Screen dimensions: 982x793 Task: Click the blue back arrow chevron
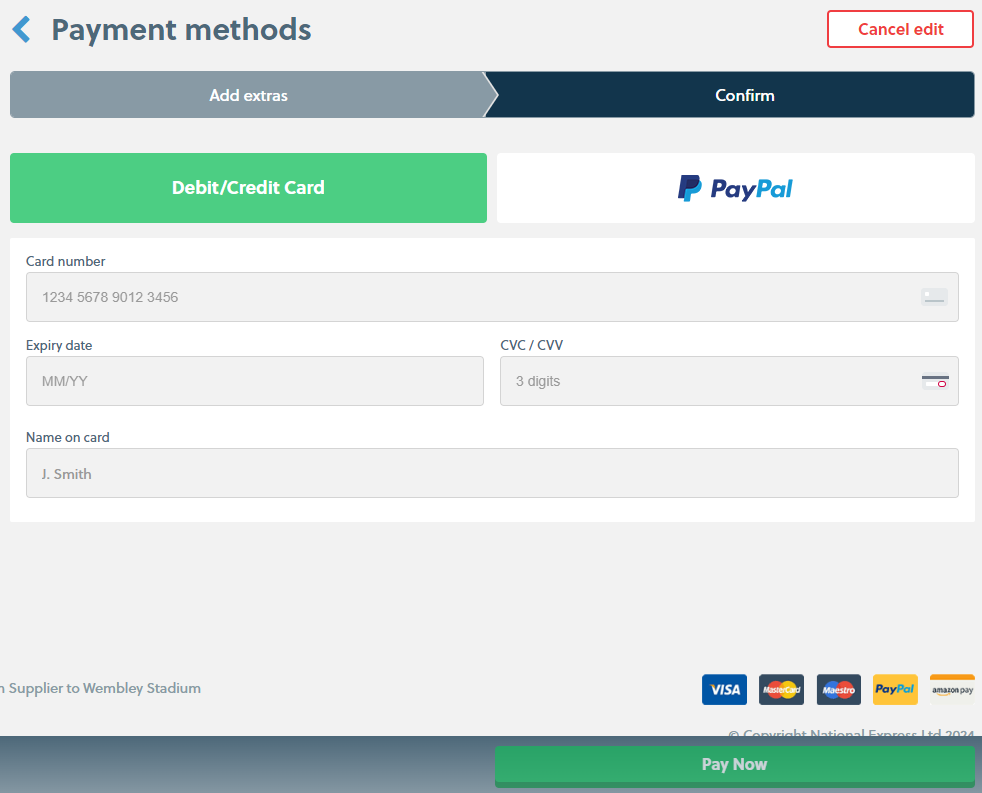tap(22, 30)
